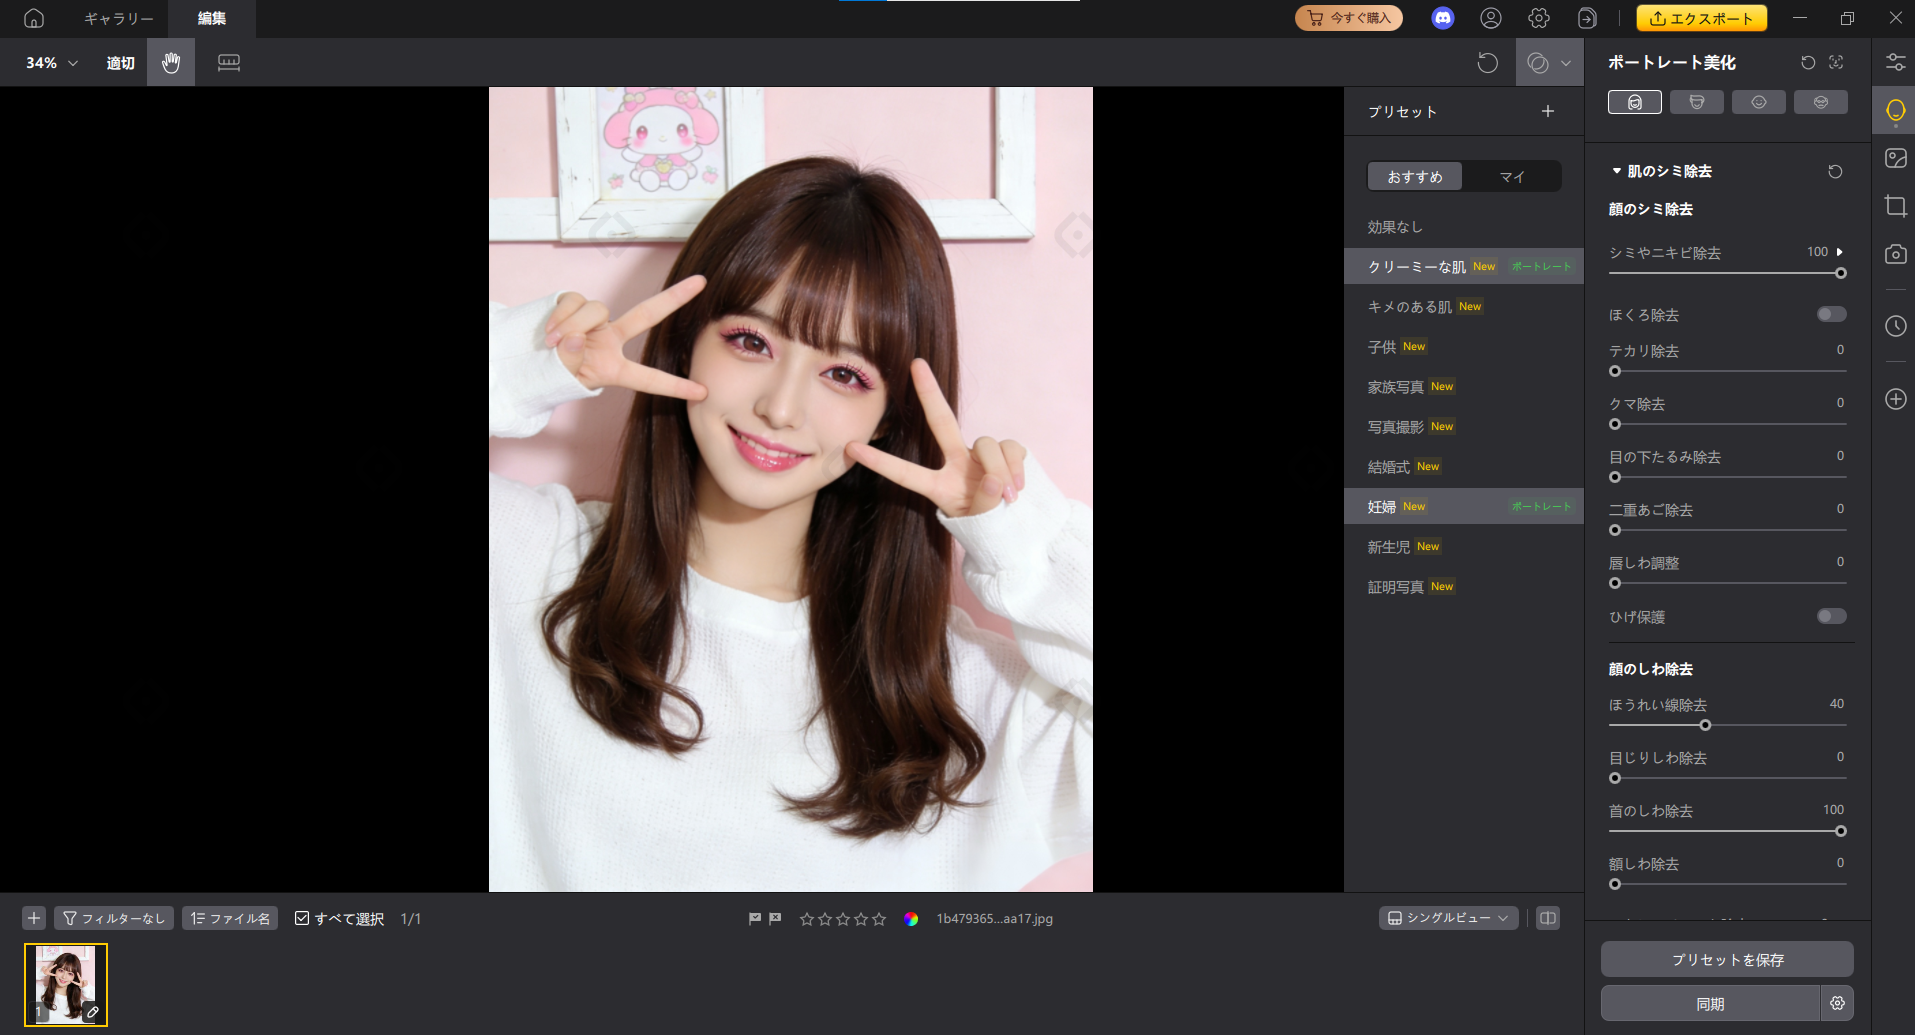Click the プリセットを保存 button
1915x1035 pixels.
[1726, 958]
